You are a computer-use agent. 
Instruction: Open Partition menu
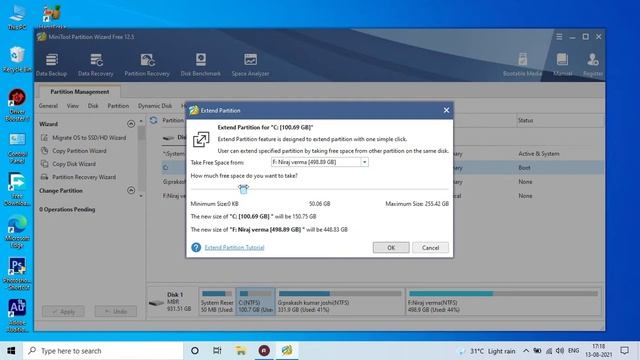(118, 106)
